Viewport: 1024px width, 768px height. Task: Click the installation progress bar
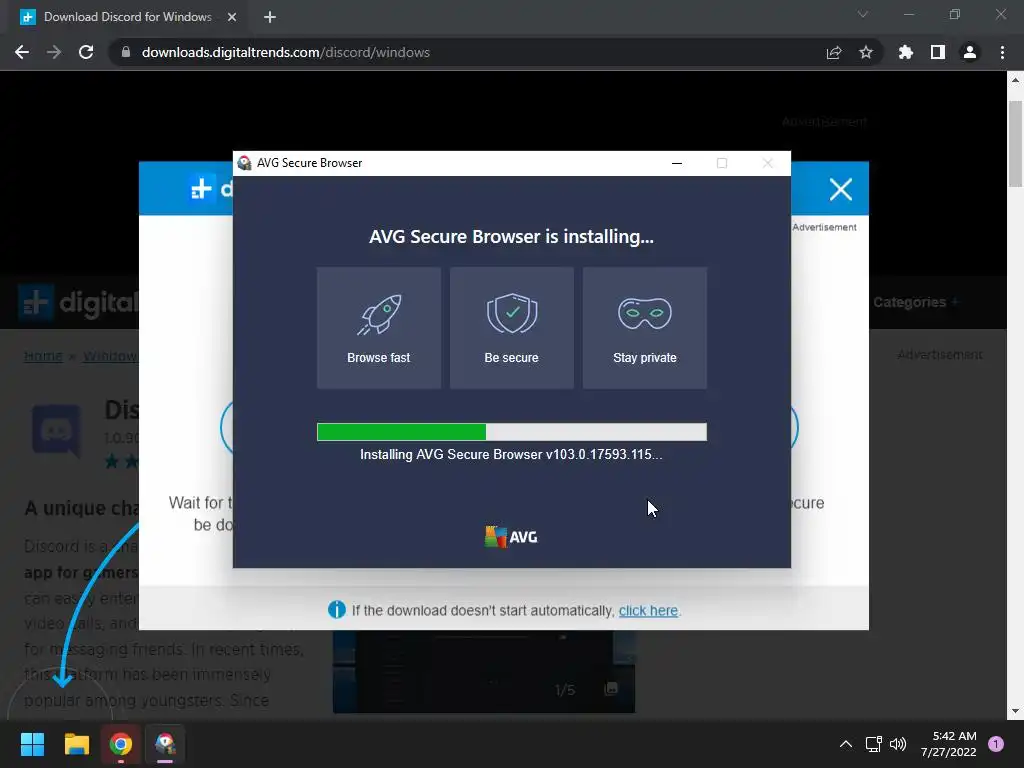coord(511,432)
